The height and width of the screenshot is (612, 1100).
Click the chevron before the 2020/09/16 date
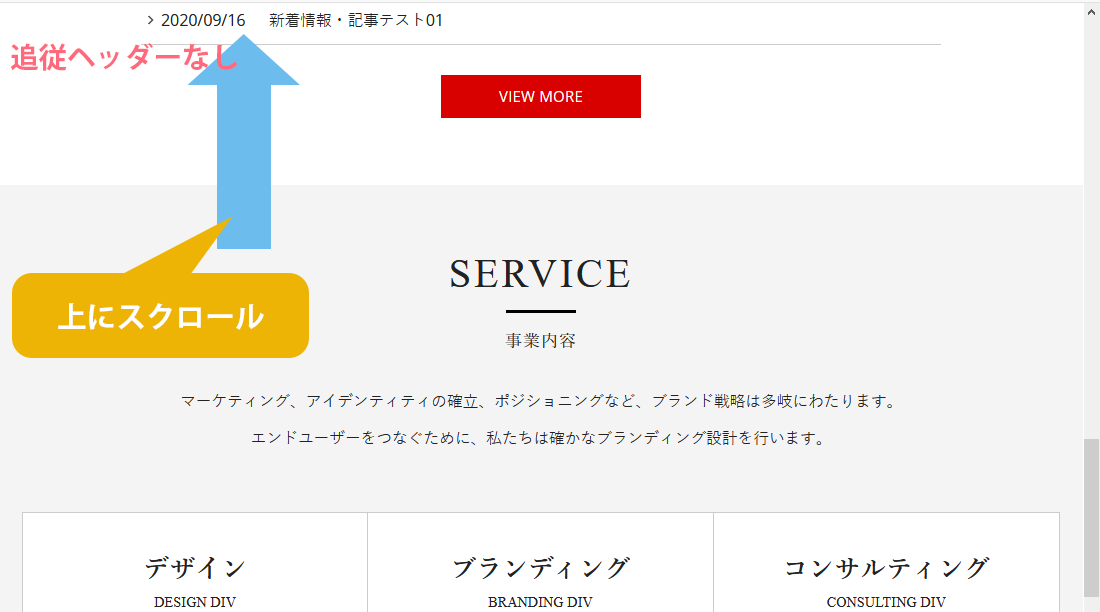(x=150, y=19)
